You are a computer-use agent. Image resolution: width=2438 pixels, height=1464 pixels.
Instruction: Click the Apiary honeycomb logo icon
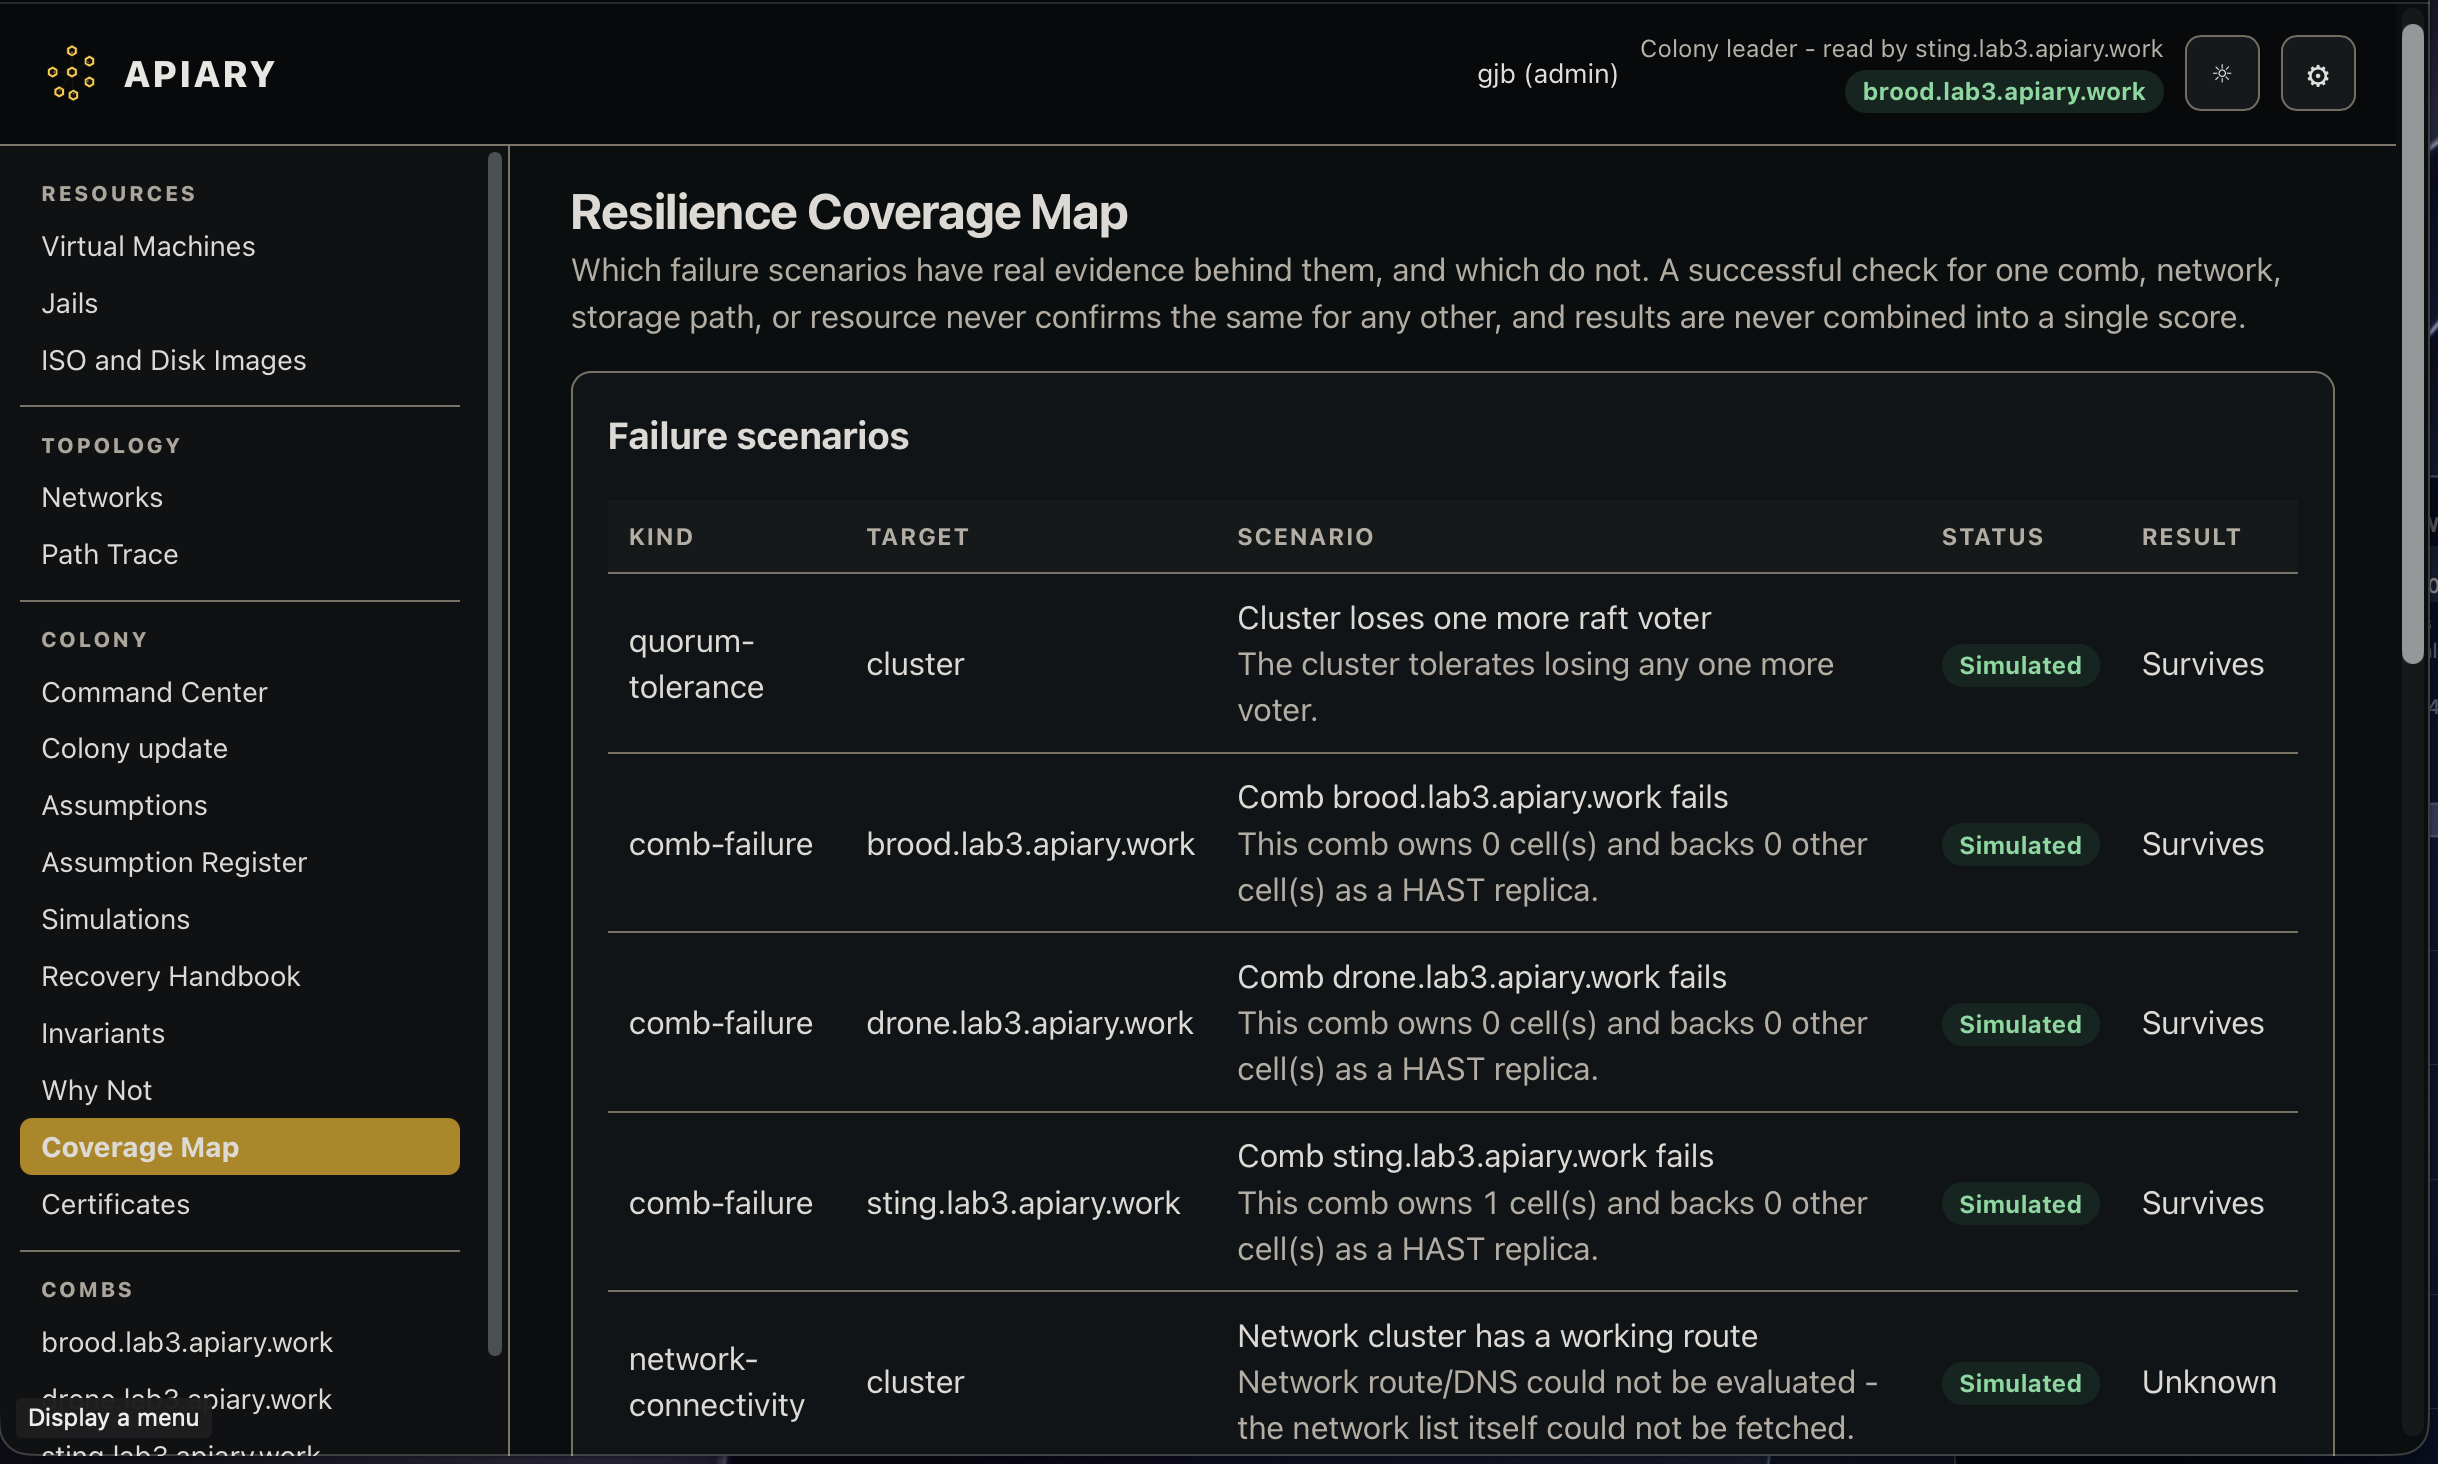pyautogui.click(x=71, y=73)
